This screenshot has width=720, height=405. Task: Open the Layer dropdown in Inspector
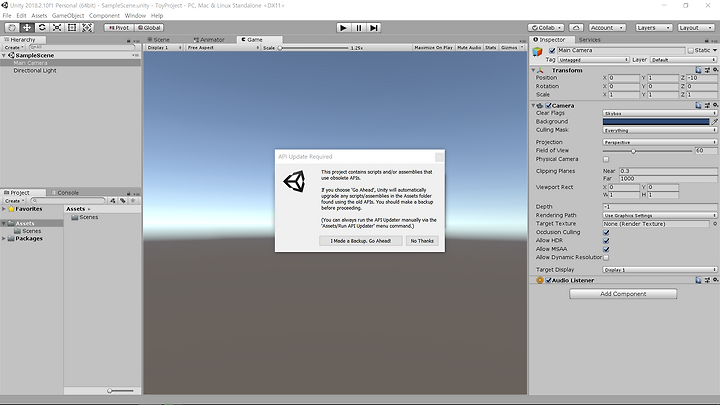pyautogui.click(x=683, y=60)
